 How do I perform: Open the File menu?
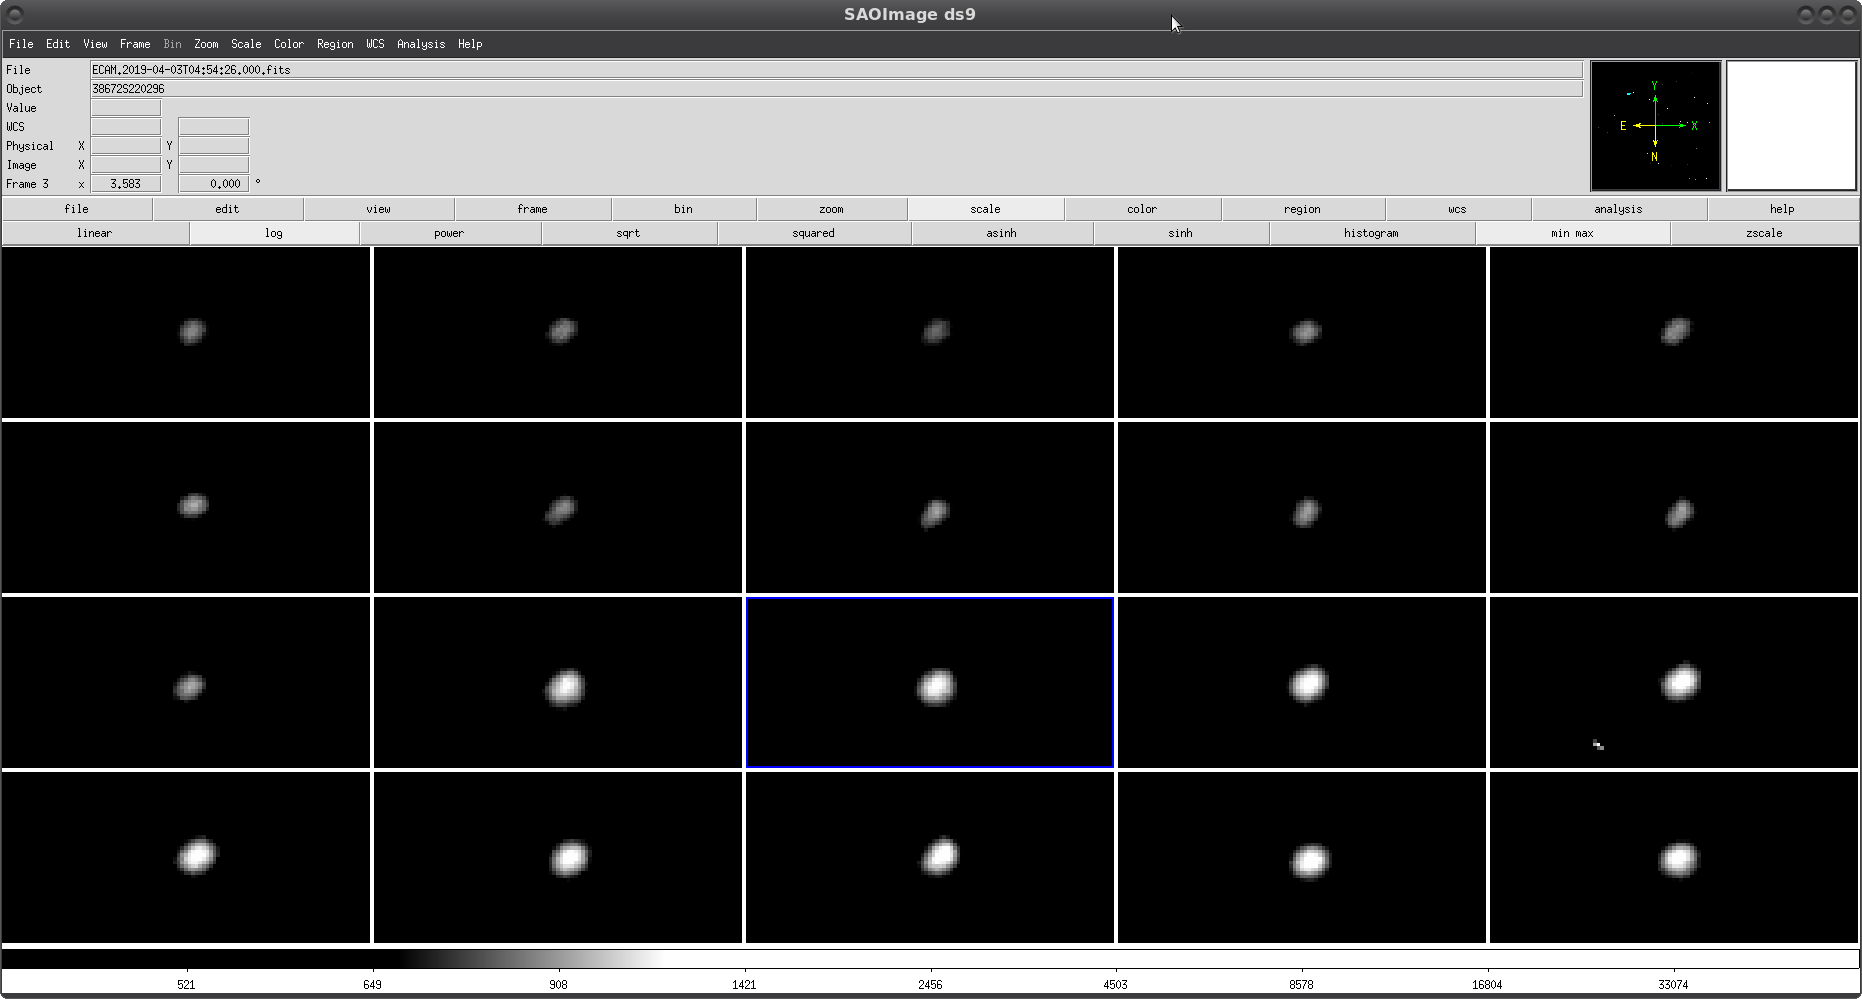pyautogui.click(x=20, y=44)
